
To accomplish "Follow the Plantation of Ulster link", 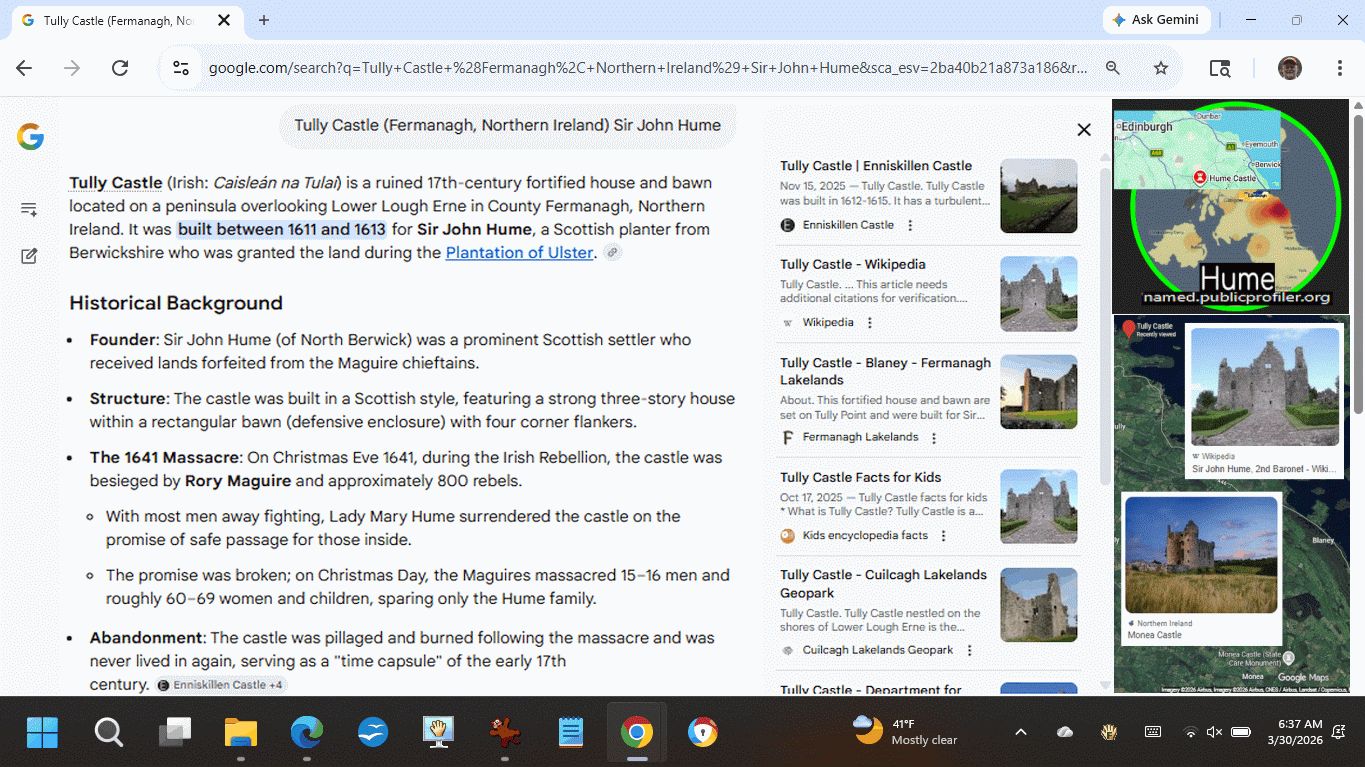I will tap(519, 252).
